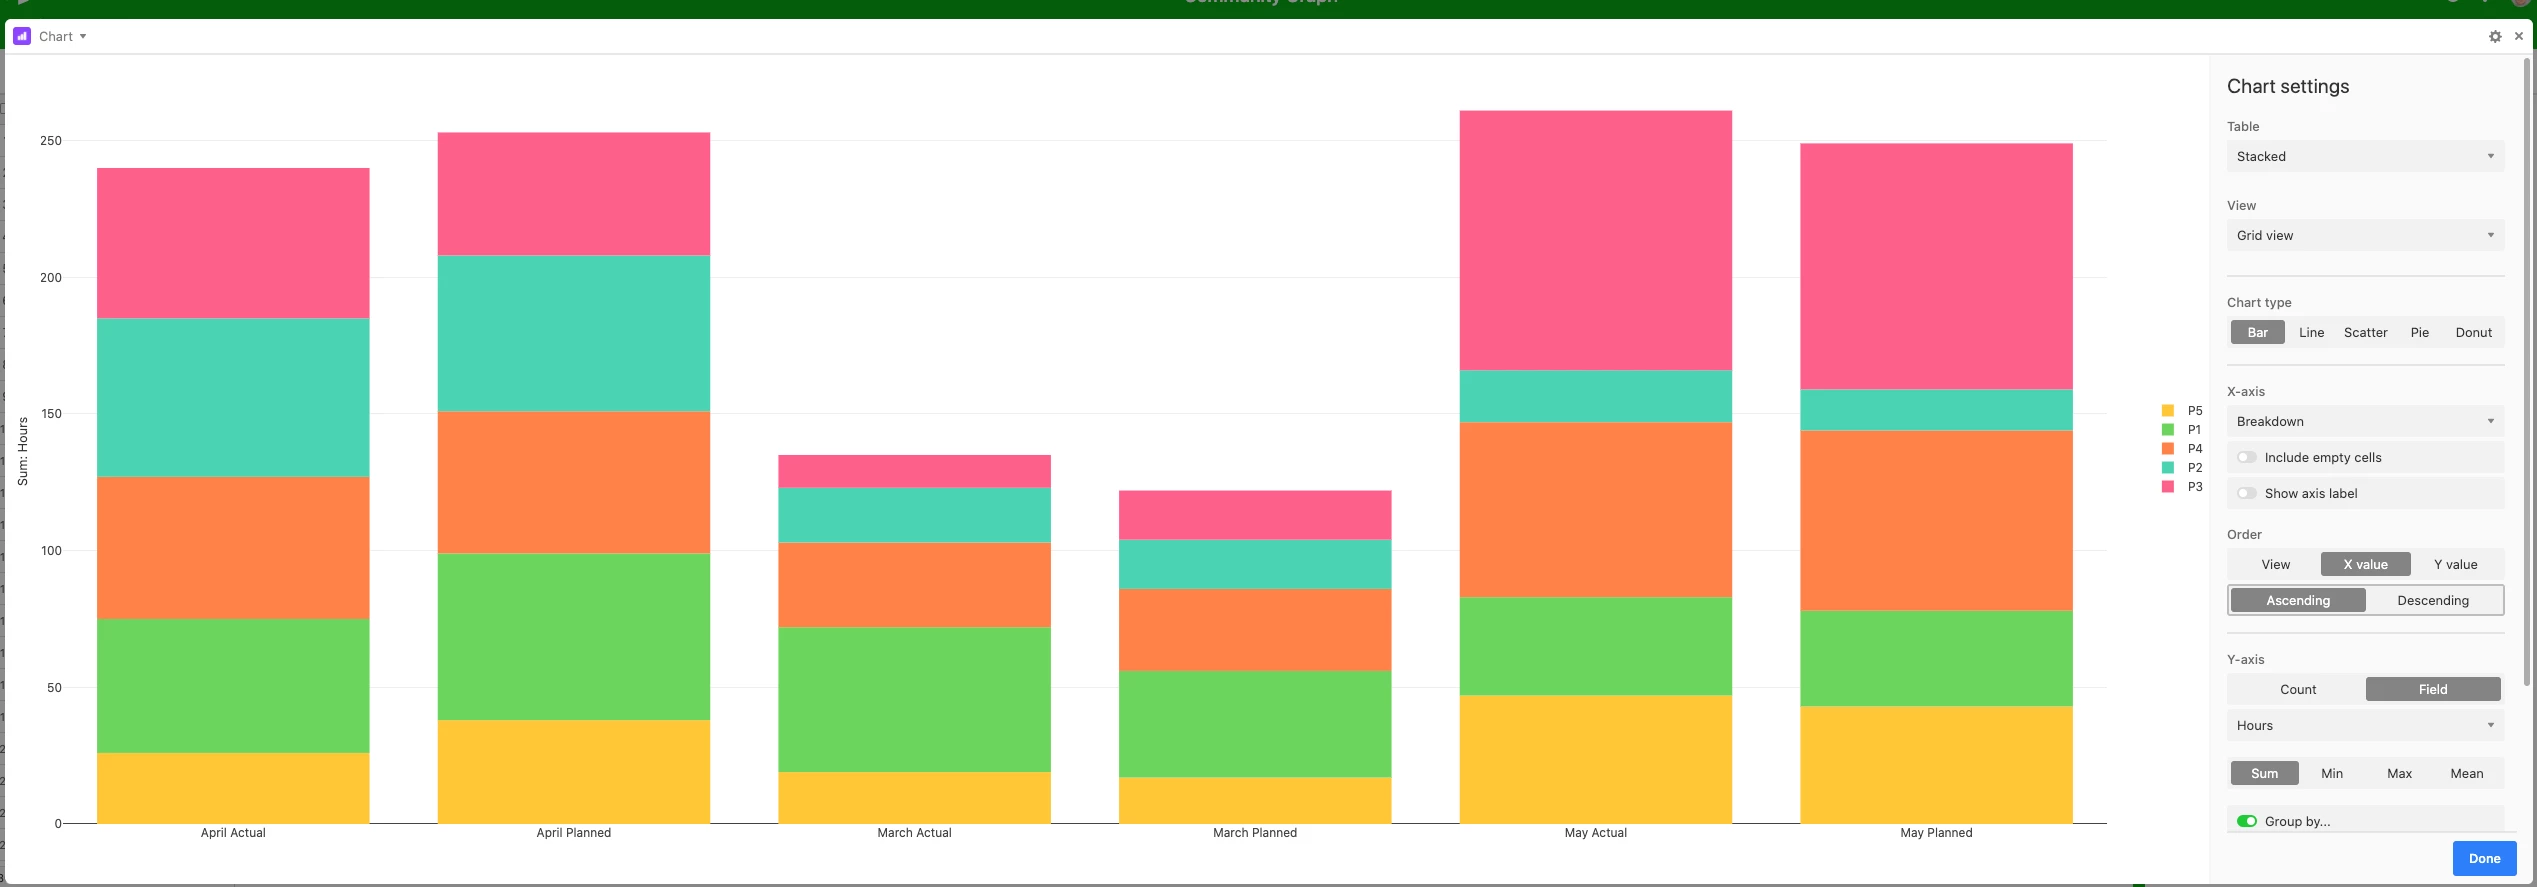
Task: Select the Donut chart type
Action: 2473,333
